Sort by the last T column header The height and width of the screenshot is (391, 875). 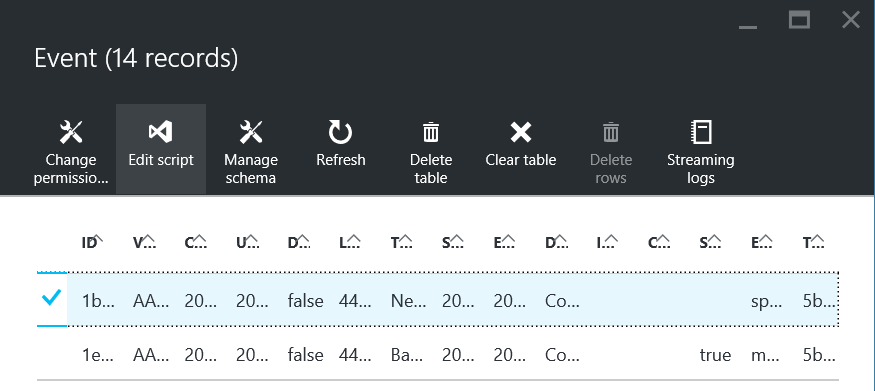point(814,243)
